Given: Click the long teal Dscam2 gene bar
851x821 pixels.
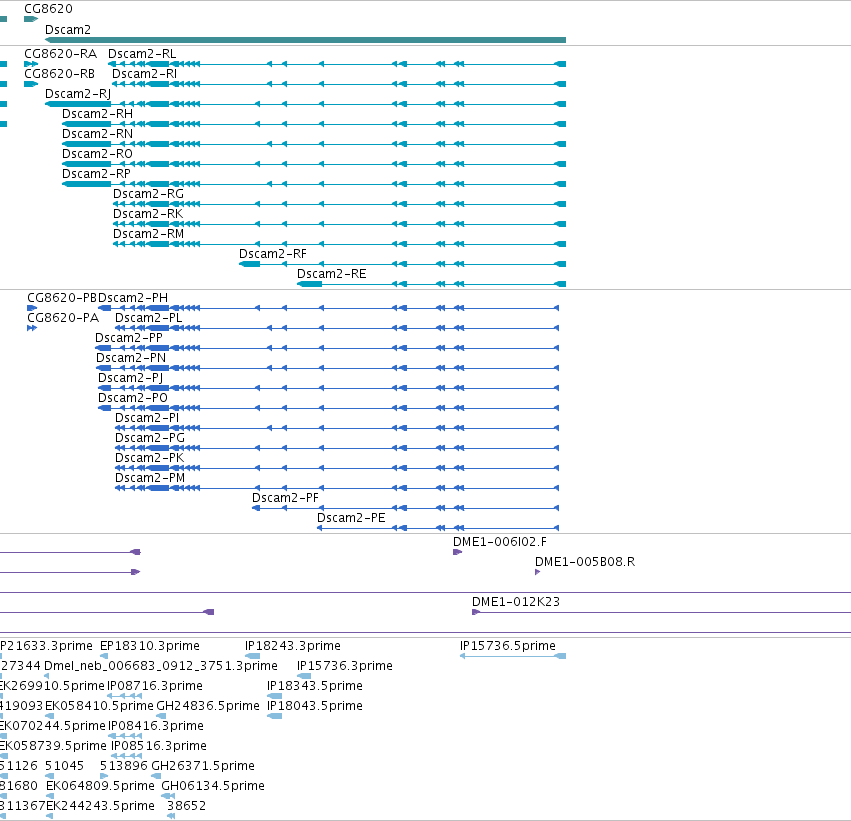Looking at the screenshot, I should 306,40.
